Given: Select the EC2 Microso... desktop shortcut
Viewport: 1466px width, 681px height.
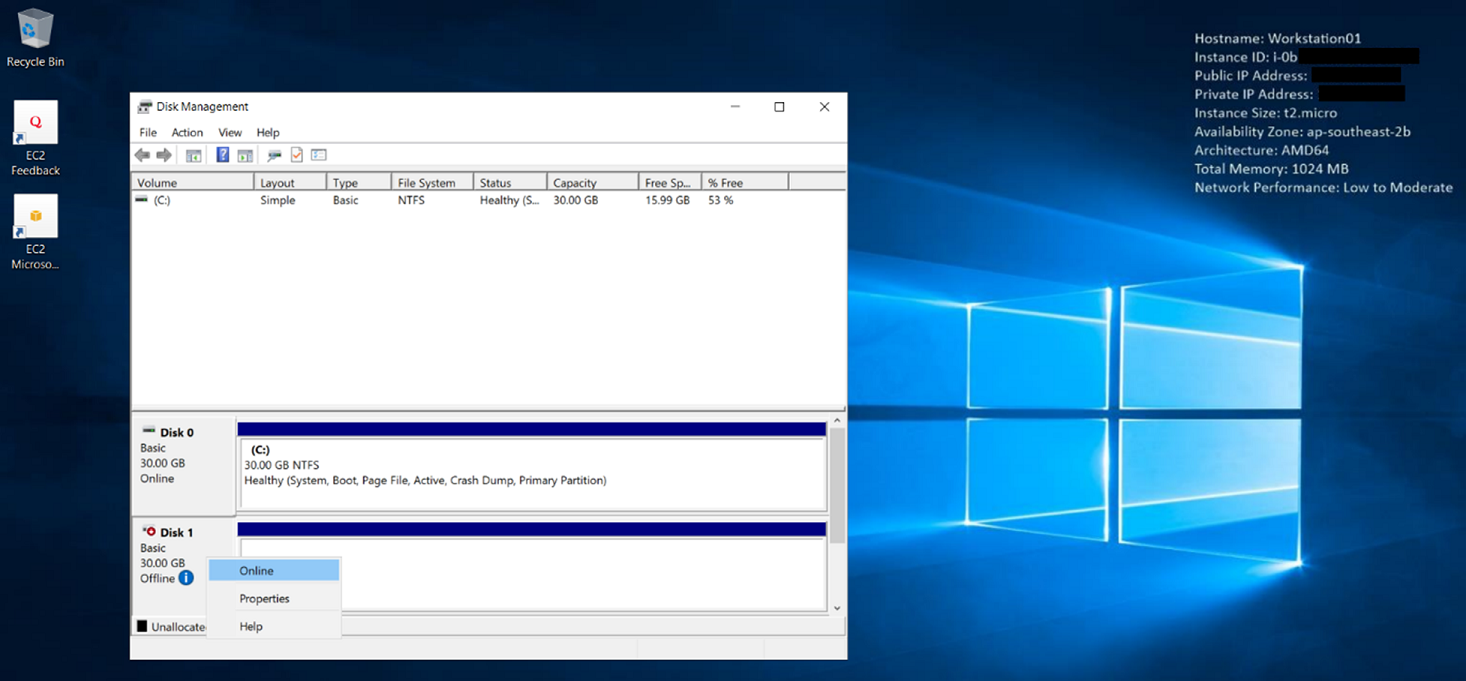Looking at the screenshot, I should tap(35, 233).
